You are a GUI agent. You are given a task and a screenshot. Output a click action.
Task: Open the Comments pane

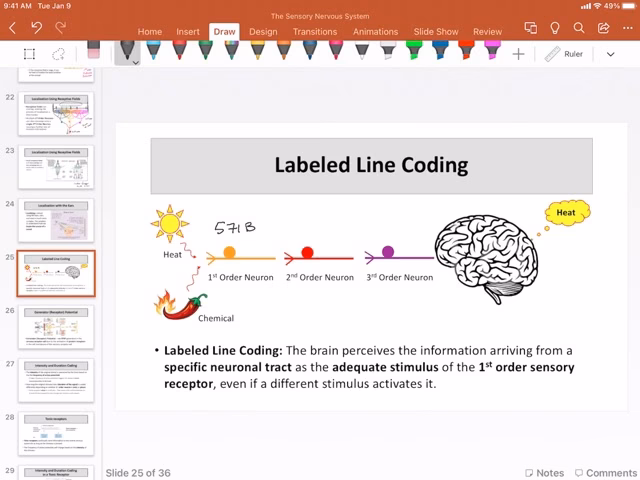click(606, 473)
